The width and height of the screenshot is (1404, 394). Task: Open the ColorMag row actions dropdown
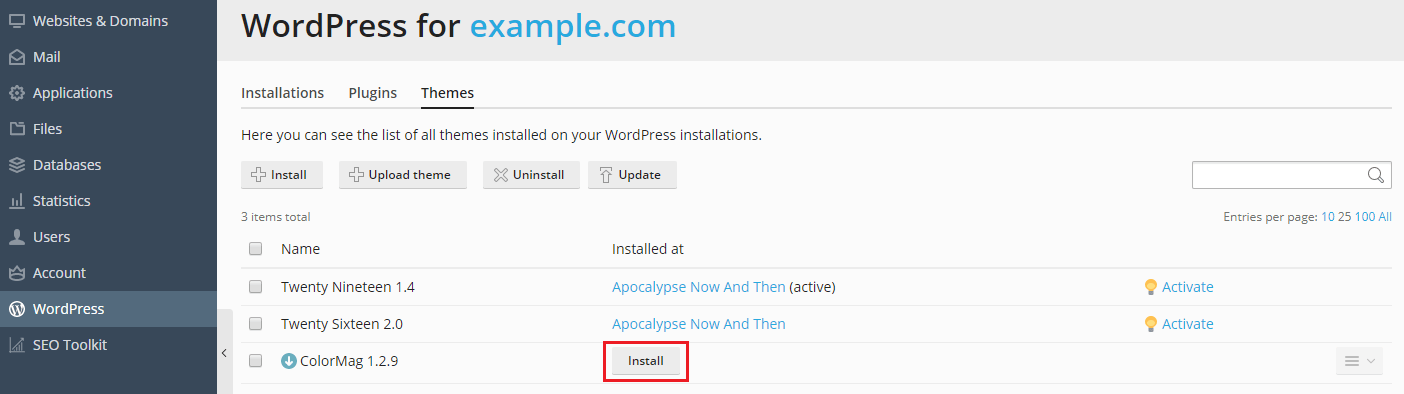pyautogui.click(x=1360, y=361)
